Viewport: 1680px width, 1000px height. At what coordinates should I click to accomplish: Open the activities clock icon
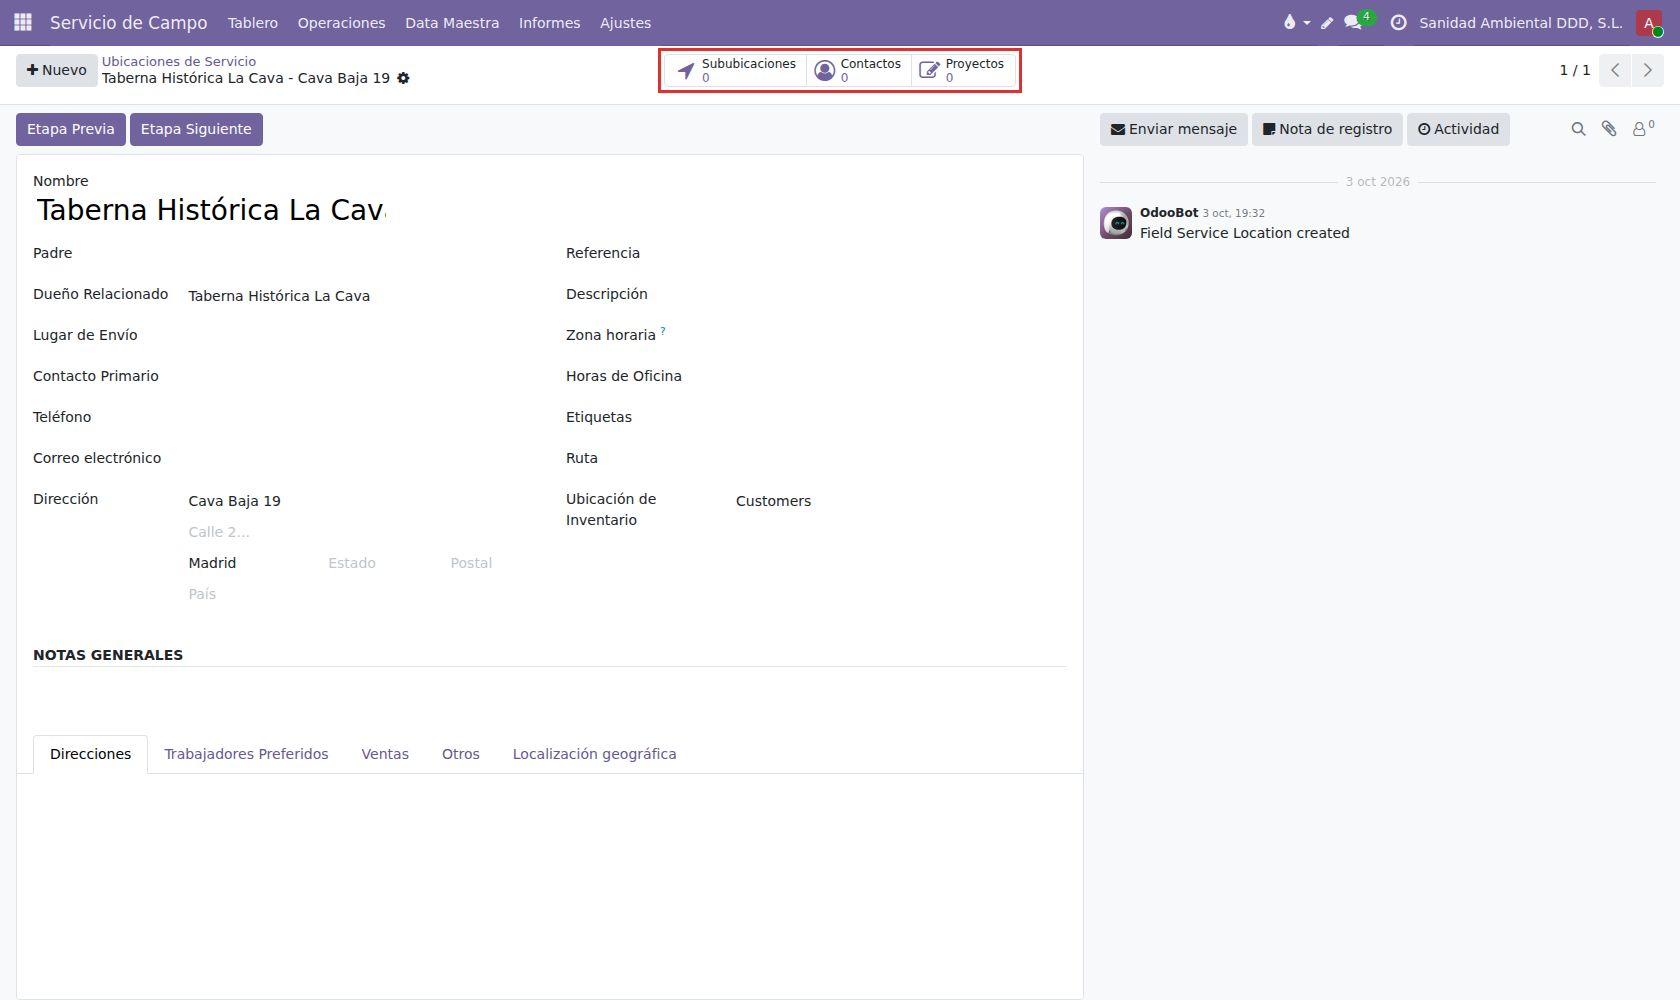[1398, 22]
